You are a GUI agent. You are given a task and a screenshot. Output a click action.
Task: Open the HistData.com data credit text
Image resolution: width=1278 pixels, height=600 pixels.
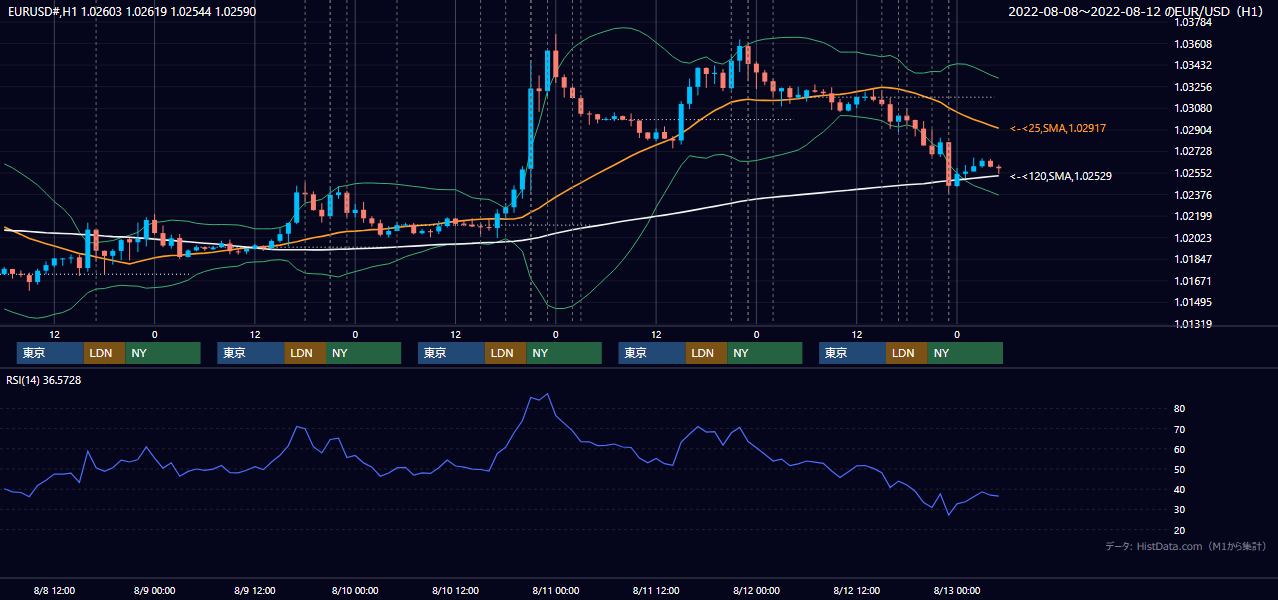(x=1186, y=546)
